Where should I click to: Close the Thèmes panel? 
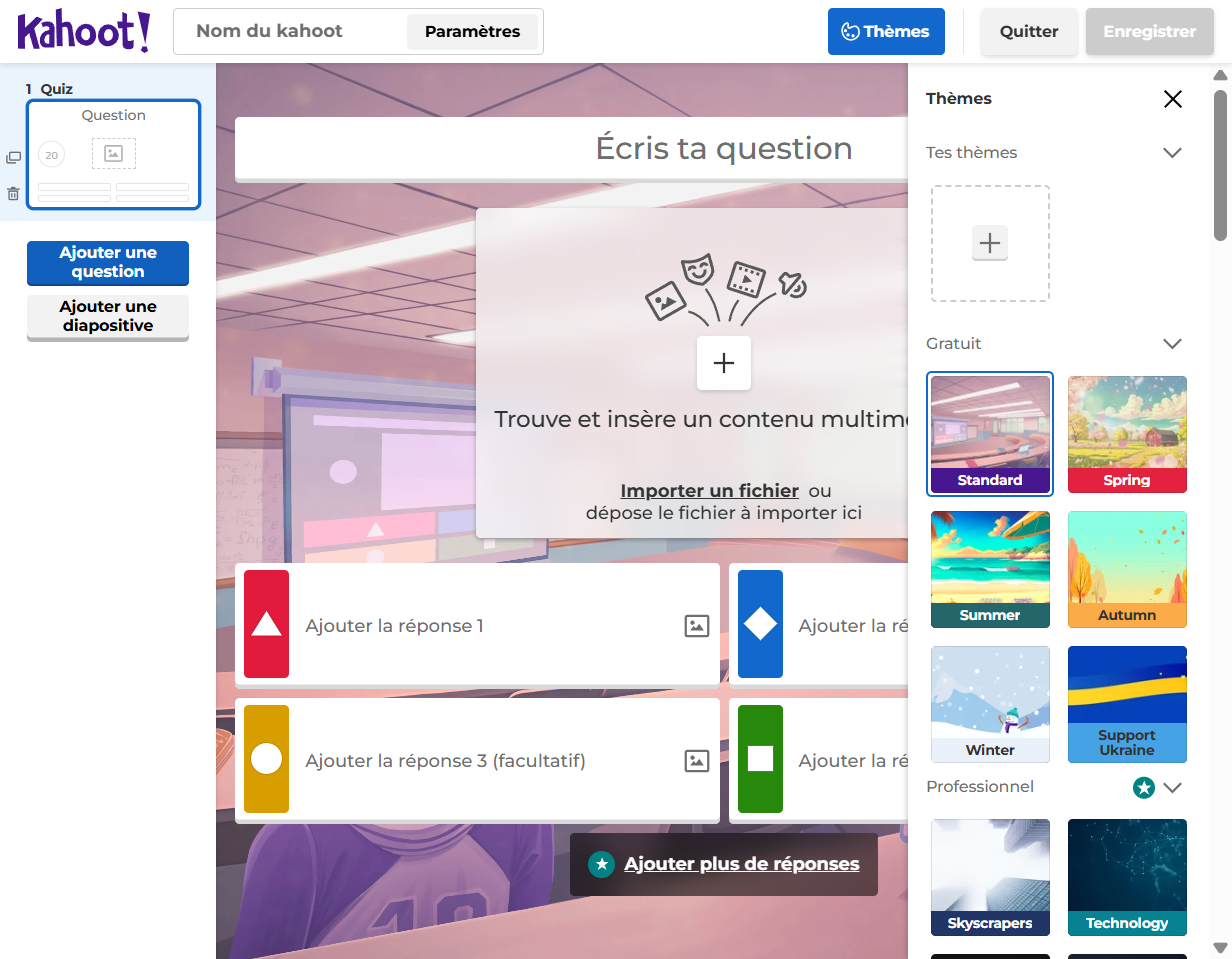(x=1173, y=99)
